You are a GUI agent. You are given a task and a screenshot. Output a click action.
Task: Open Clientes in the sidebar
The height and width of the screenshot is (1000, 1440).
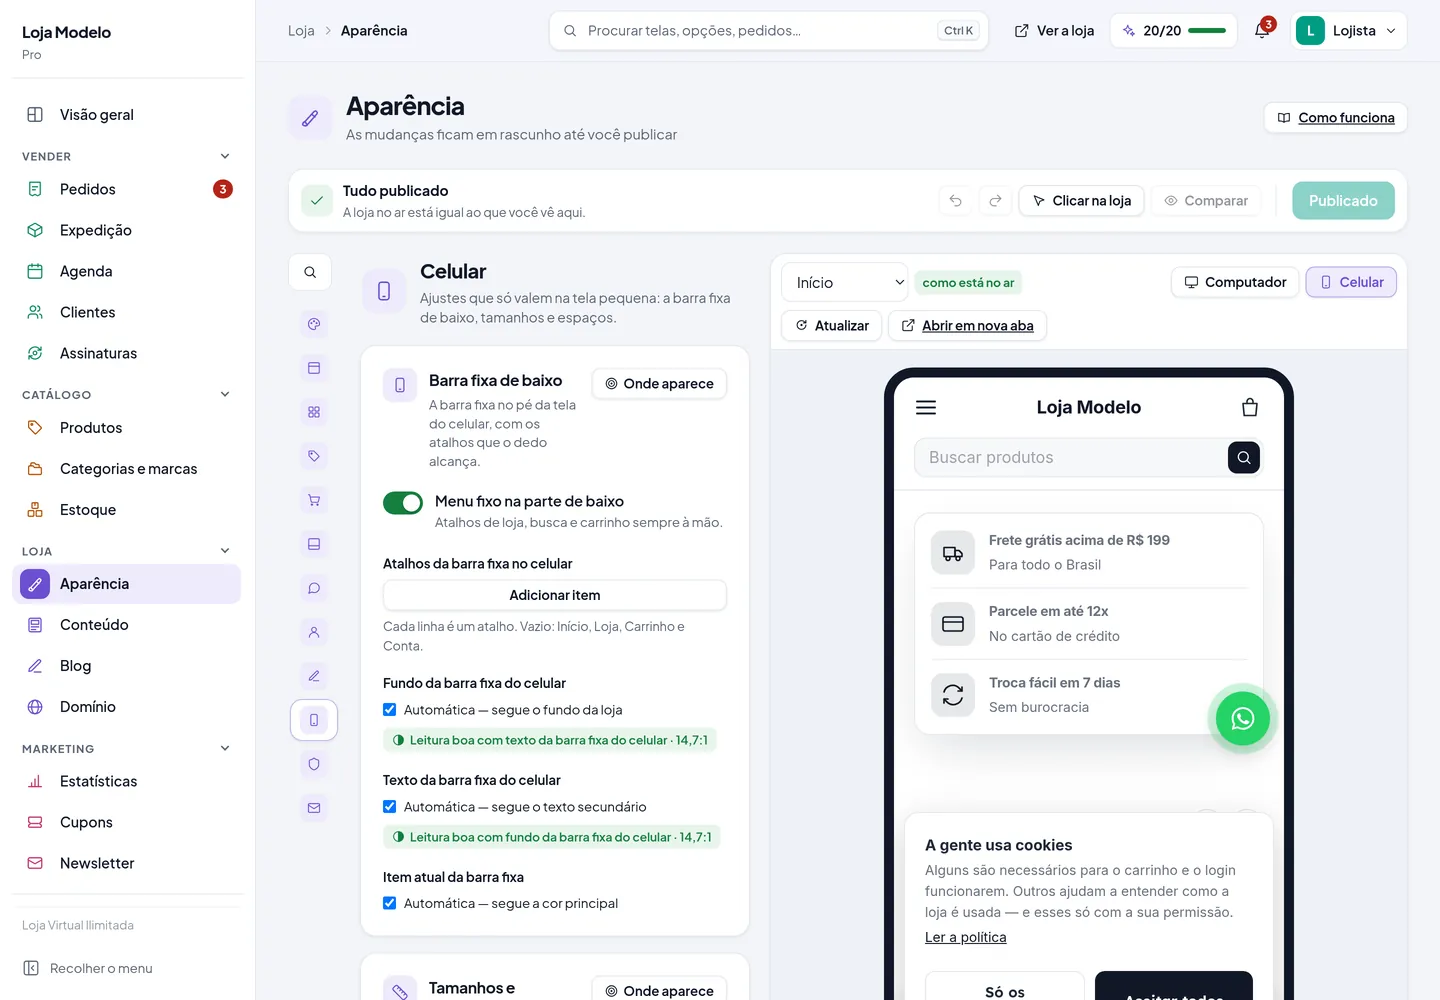pyautogui.click(x=127, y=312)
